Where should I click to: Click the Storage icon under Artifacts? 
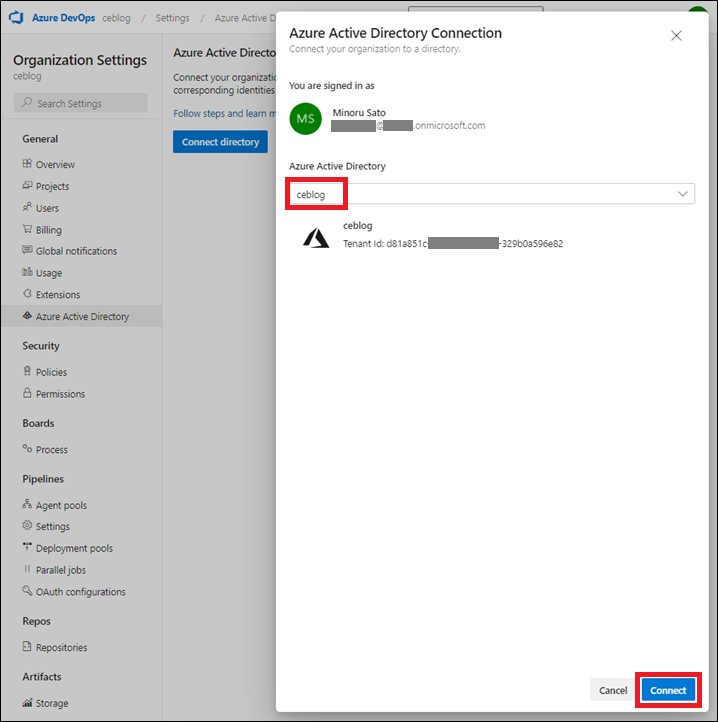(x=27, y=703)
